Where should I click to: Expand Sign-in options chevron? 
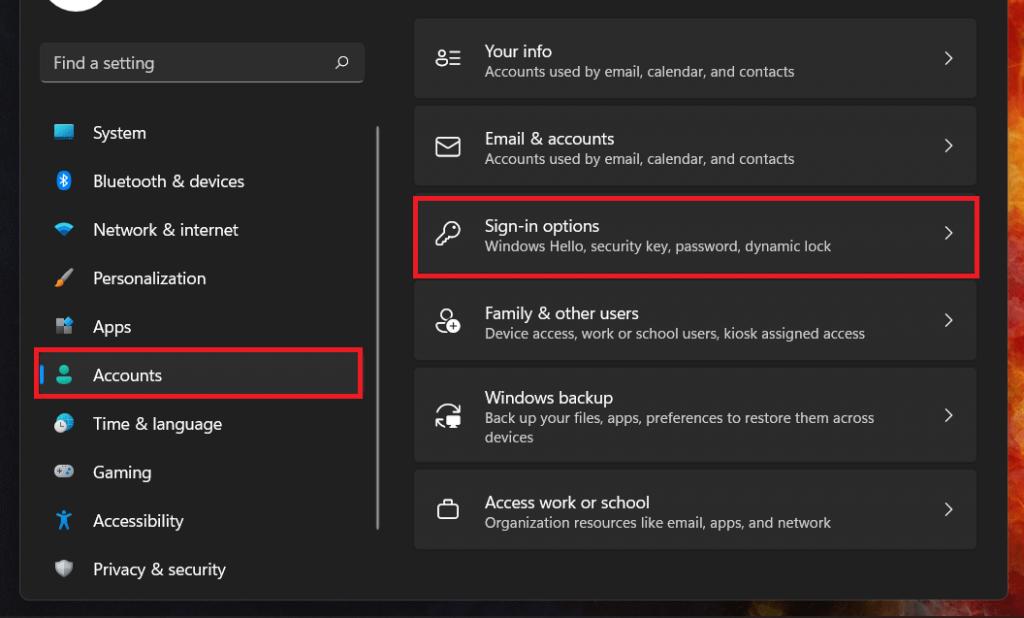coord(948,233)
